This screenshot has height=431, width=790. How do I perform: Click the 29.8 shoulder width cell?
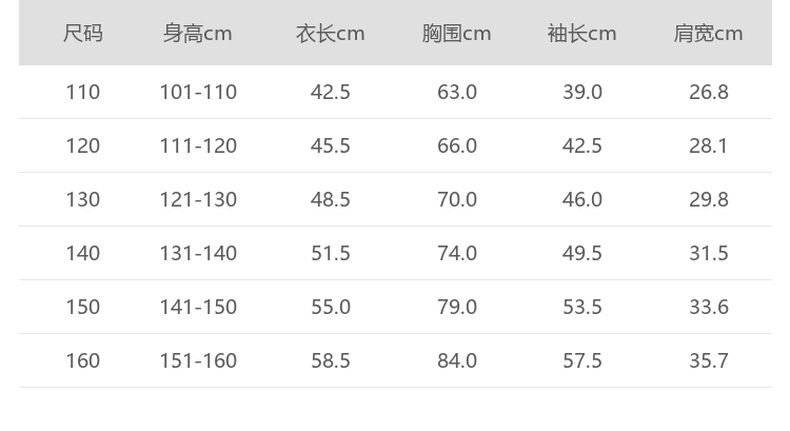[708, 200]
